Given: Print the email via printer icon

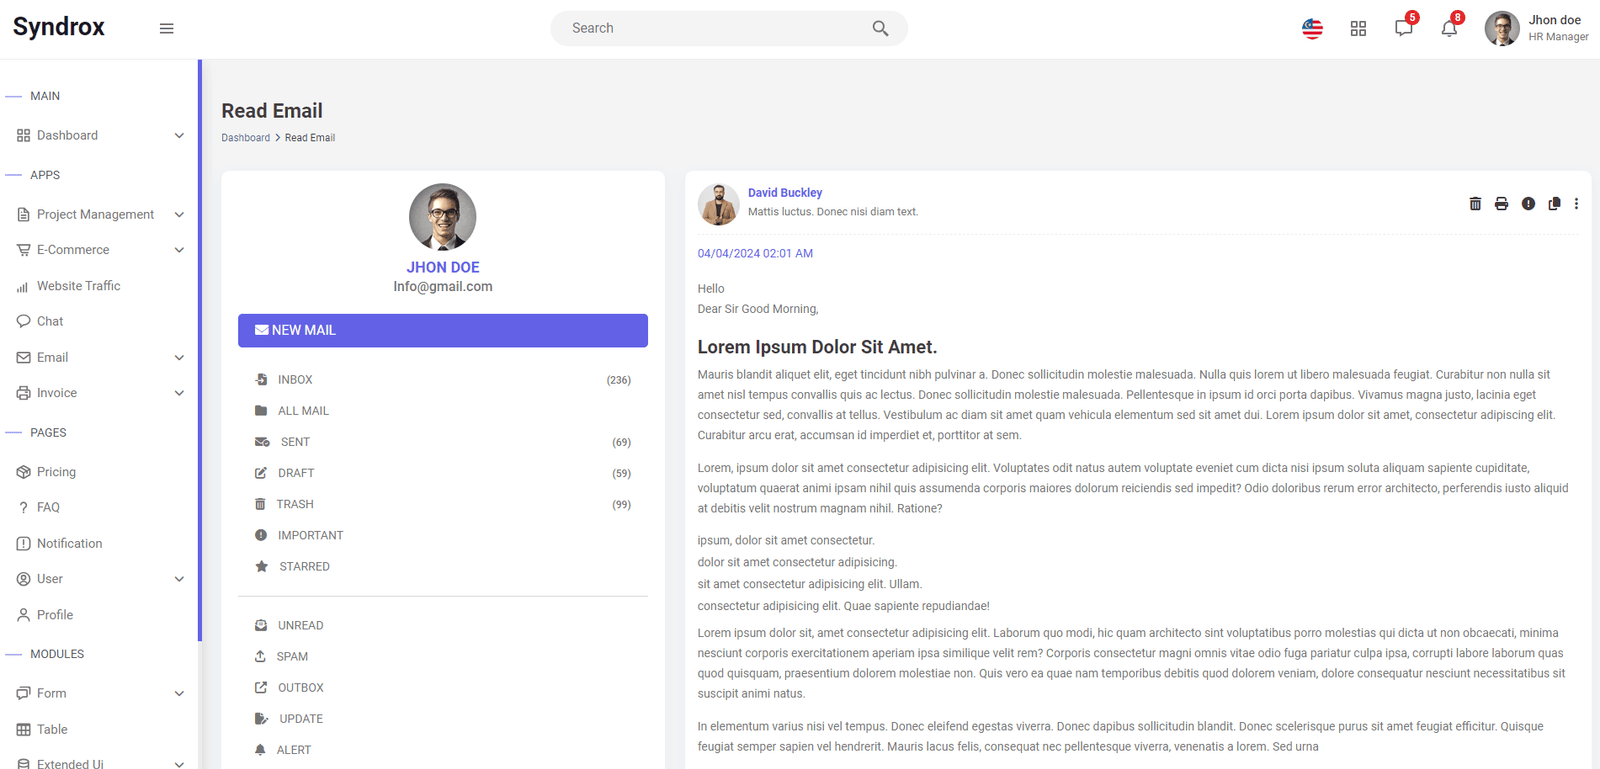Looking at the screenshot, I should [1501, 203].
